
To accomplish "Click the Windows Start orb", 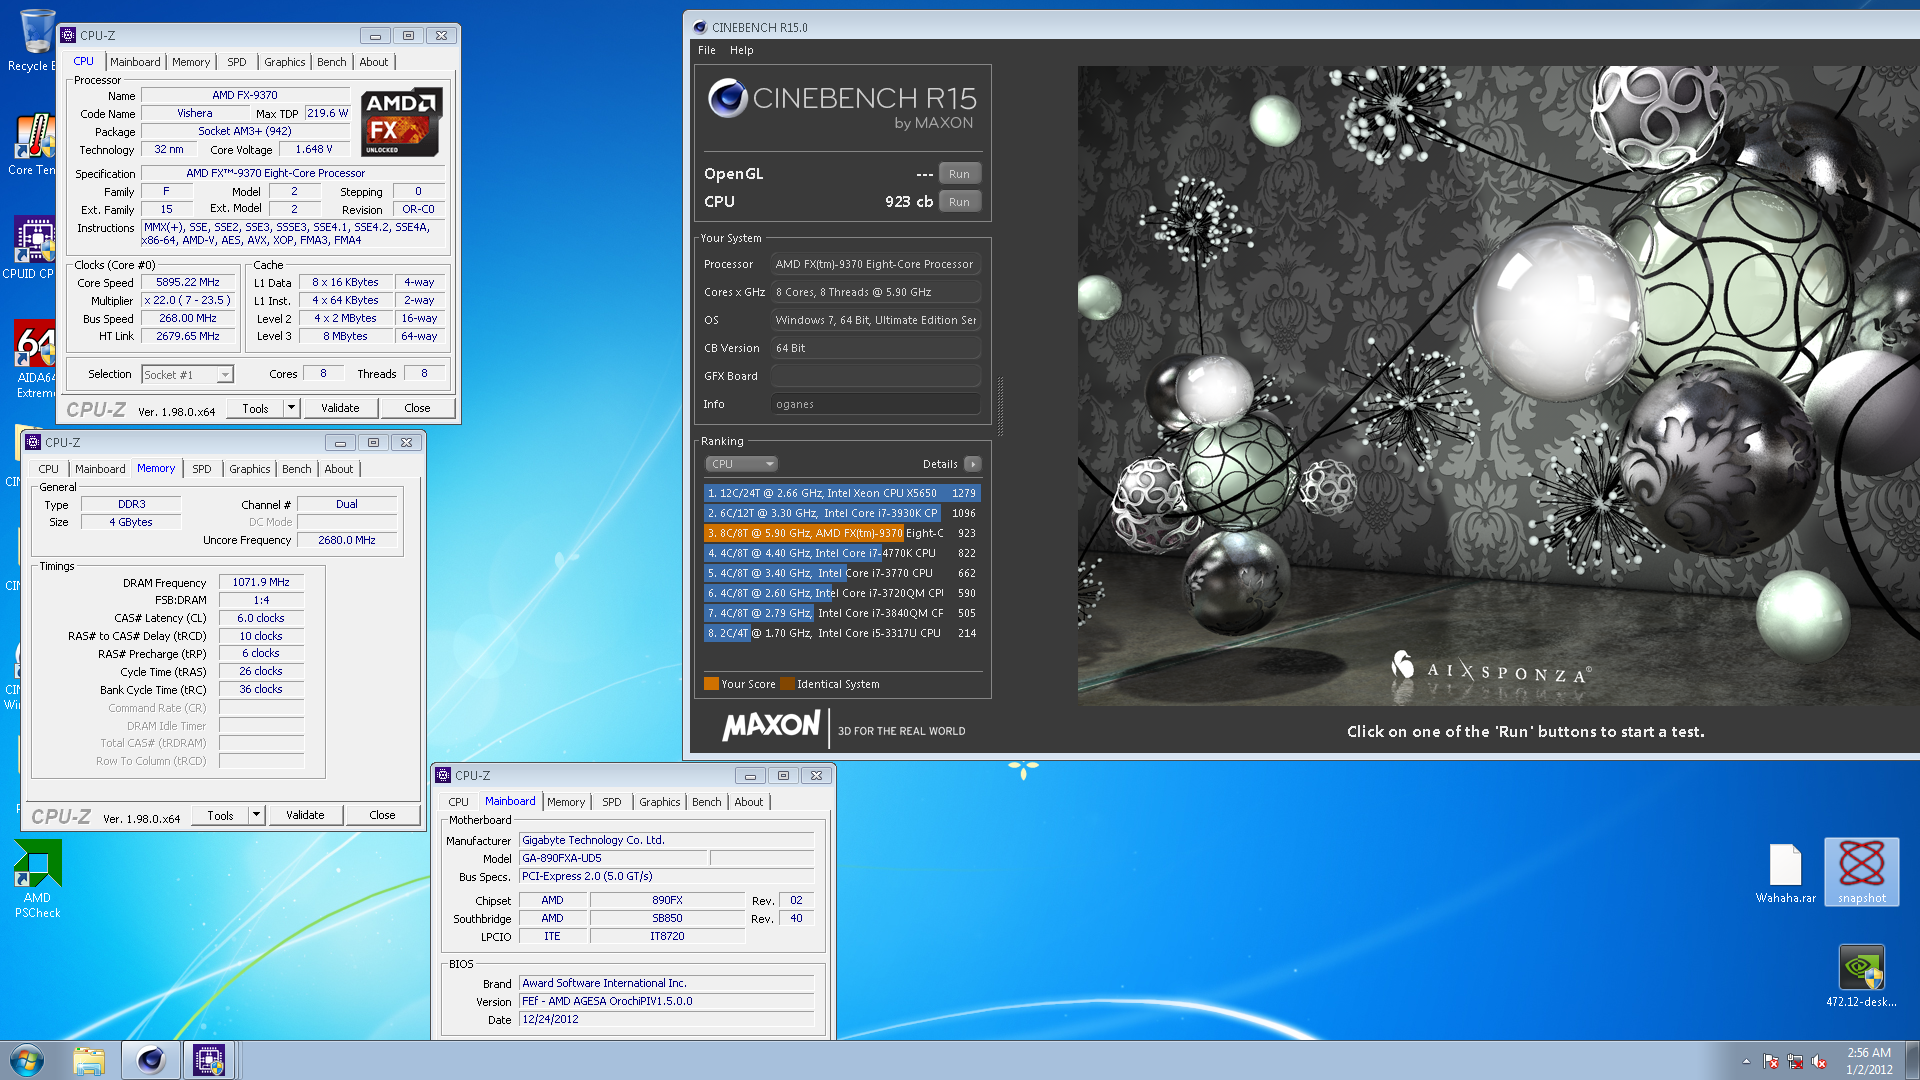I will tap(27, 1060).
